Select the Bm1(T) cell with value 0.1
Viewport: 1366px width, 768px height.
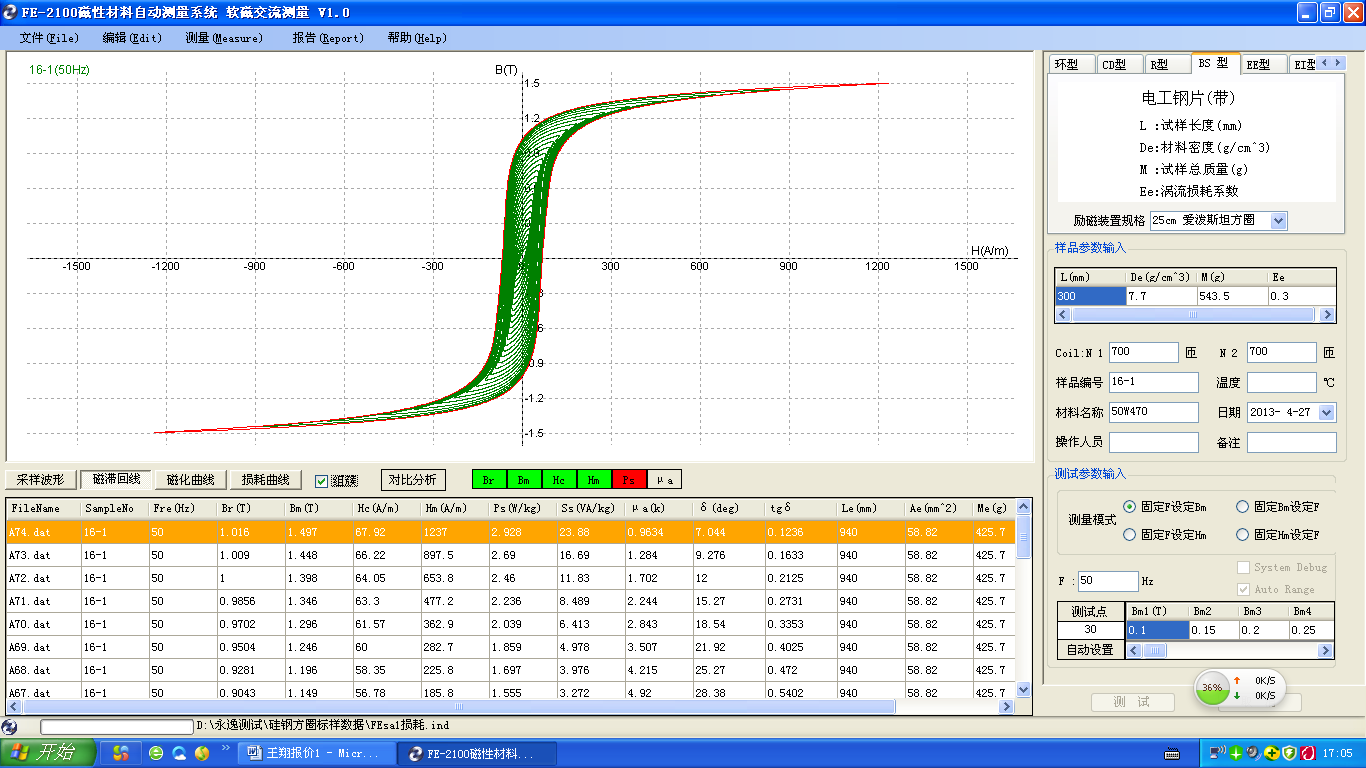1157,630
